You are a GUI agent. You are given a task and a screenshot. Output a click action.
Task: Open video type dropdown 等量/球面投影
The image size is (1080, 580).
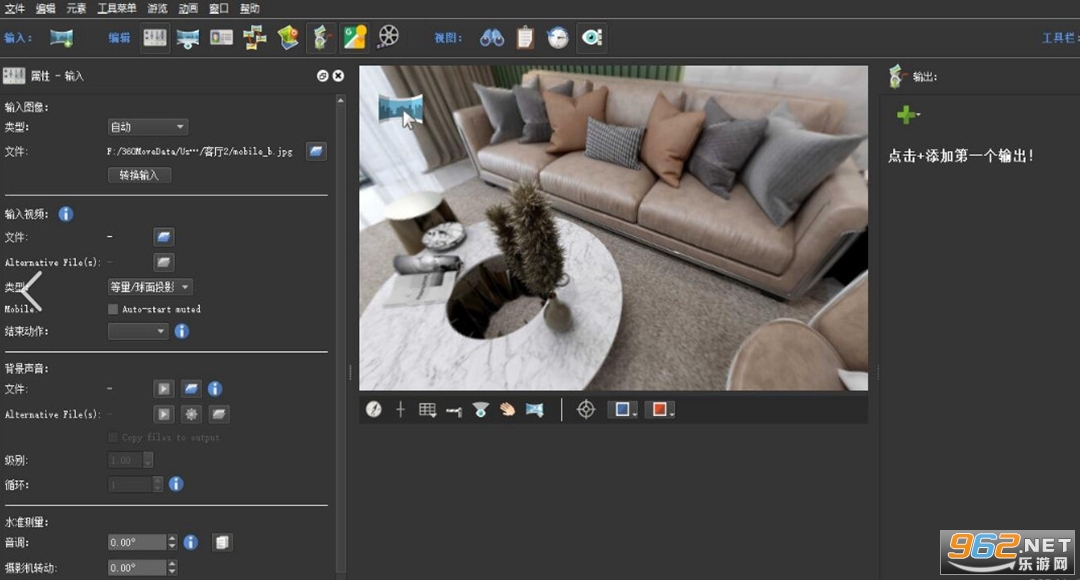pyautogui.click(x=150, y=287)
